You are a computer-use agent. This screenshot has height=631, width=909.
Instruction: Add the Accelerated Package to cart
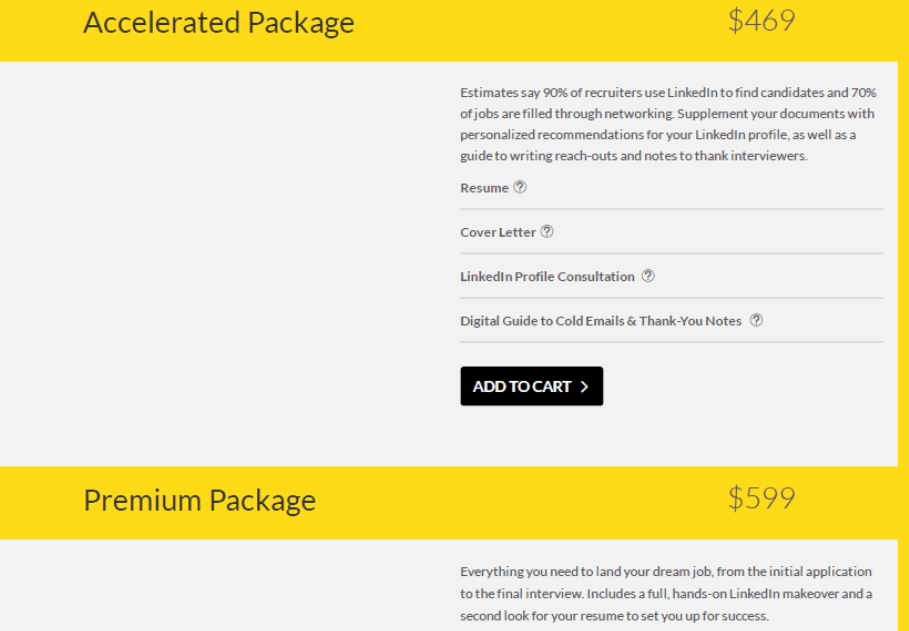(532, 386)
